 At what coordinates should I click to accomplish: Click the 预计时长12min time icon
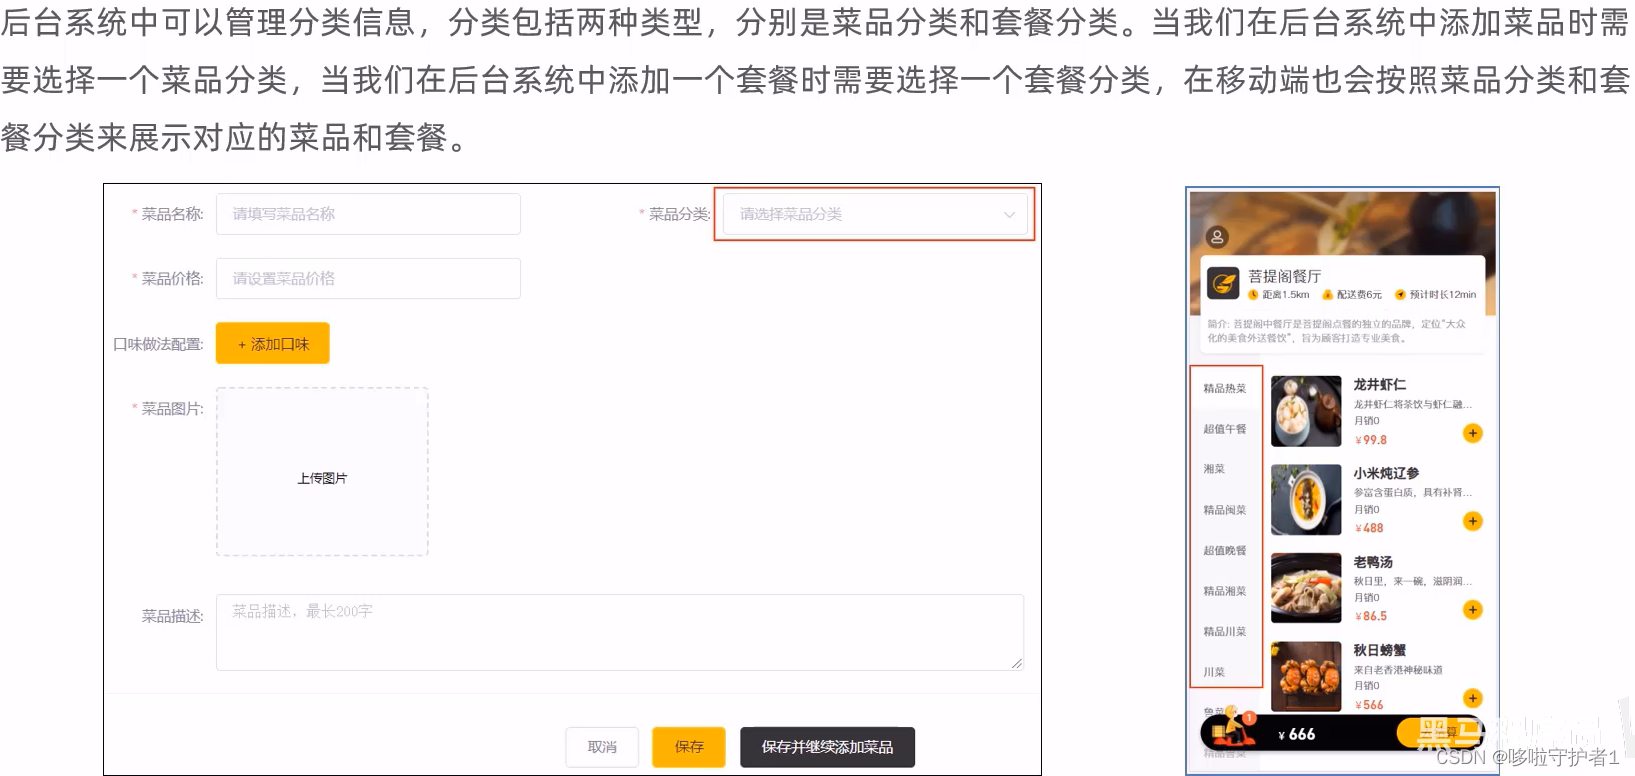1401,295
